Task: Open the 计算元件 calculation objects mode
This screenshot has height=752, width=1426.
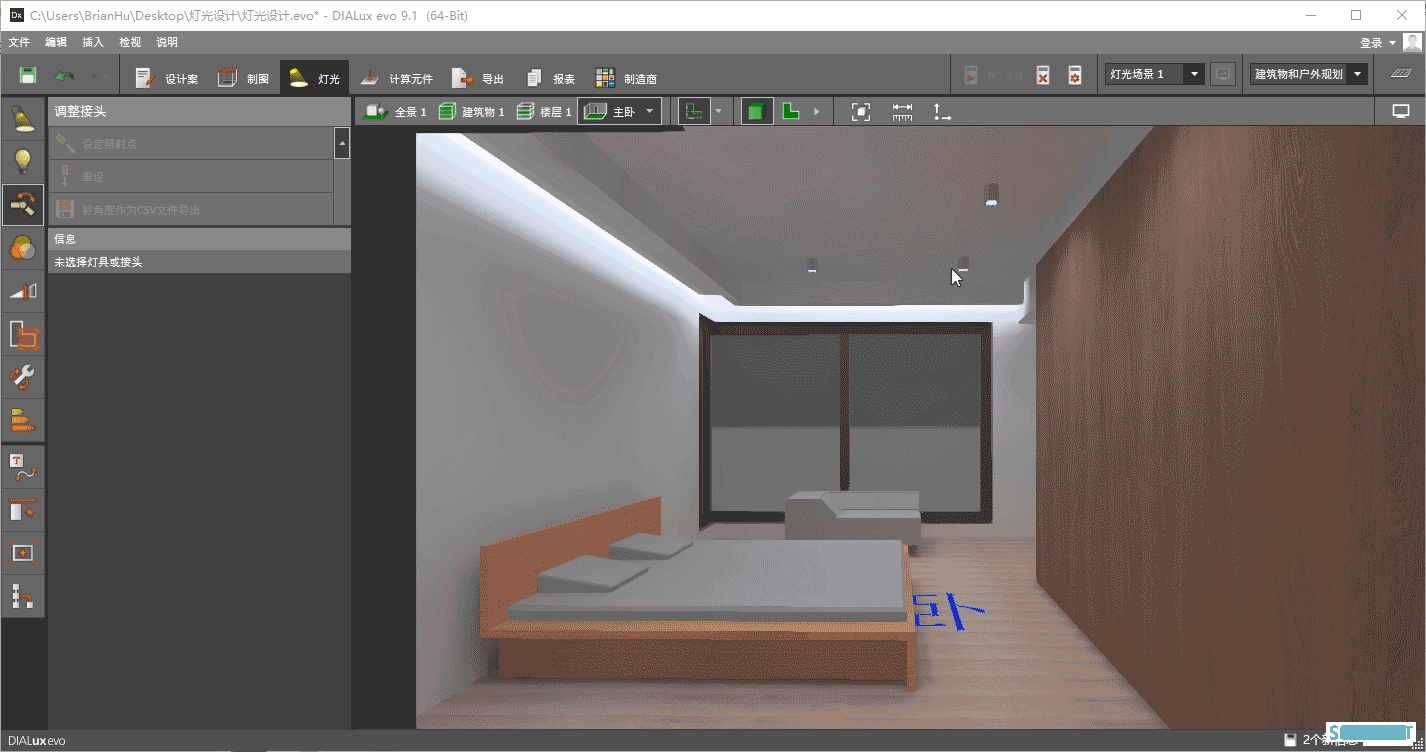Action: pos(396,77)
